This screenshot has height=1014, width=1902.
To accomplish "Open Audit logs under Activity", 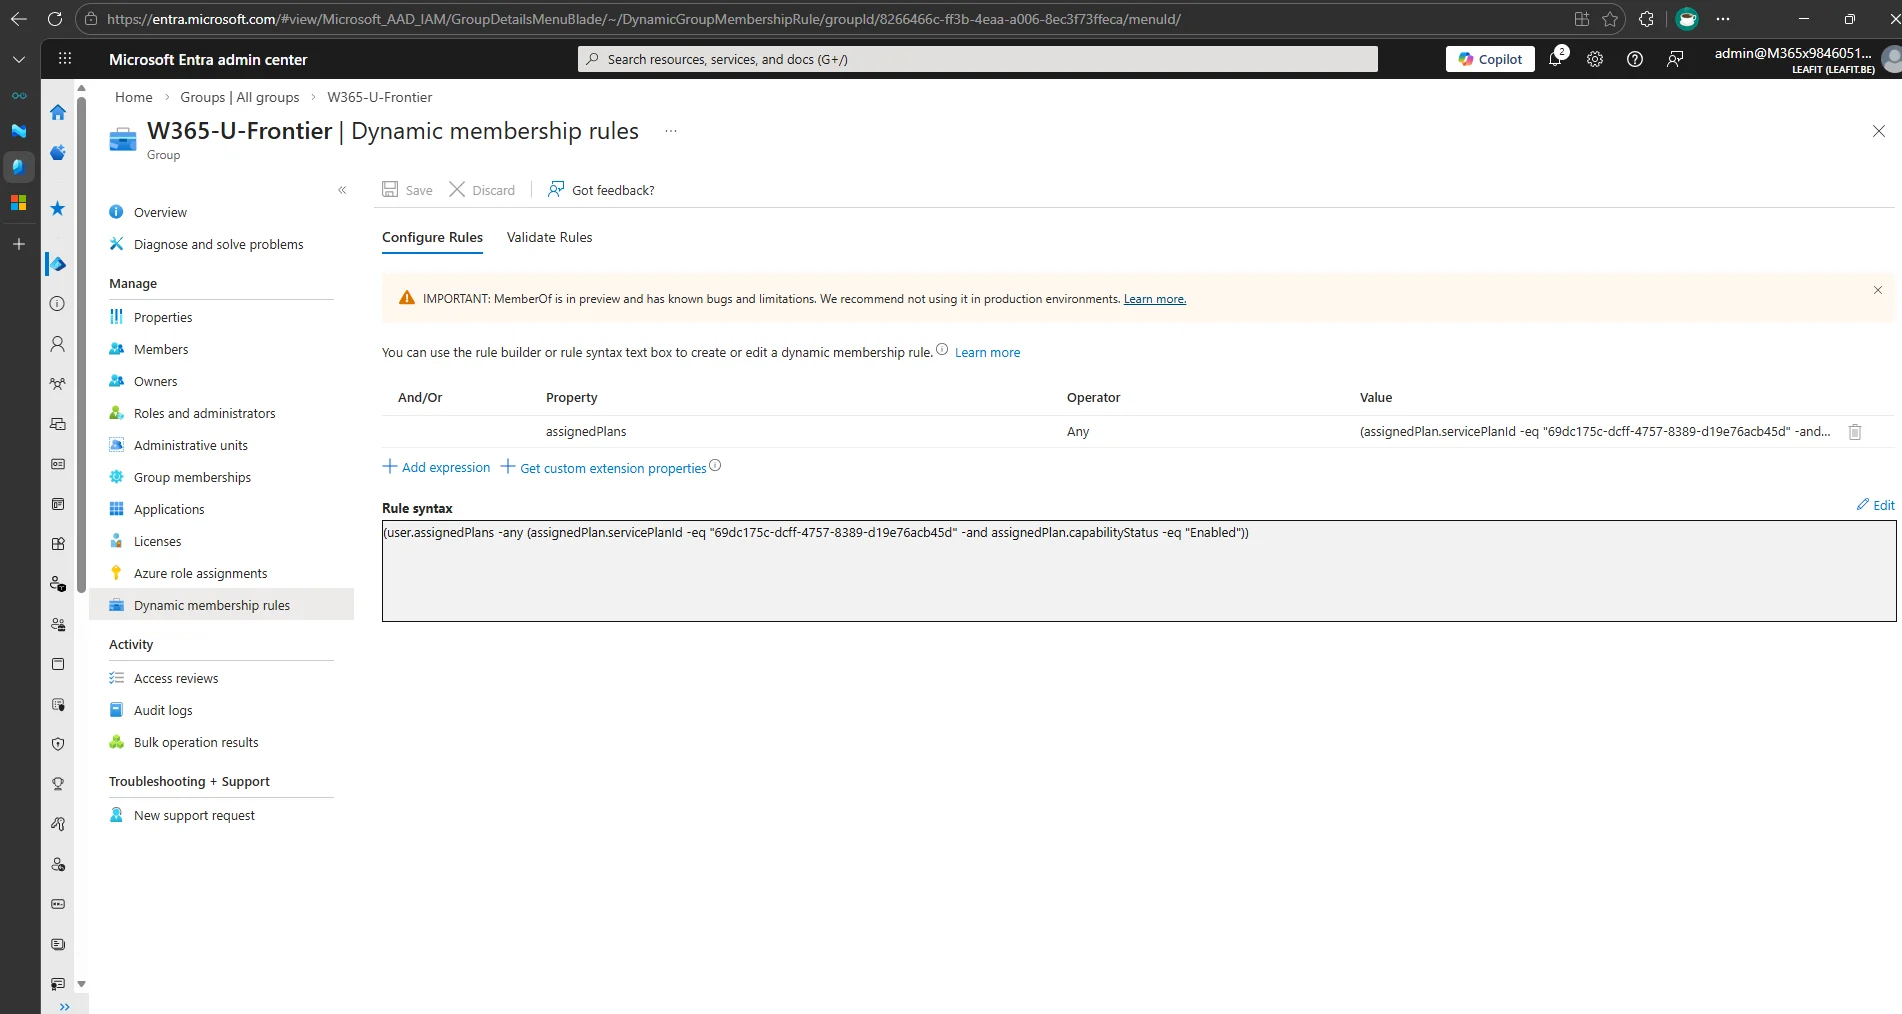I will click(x=163, y=710).
